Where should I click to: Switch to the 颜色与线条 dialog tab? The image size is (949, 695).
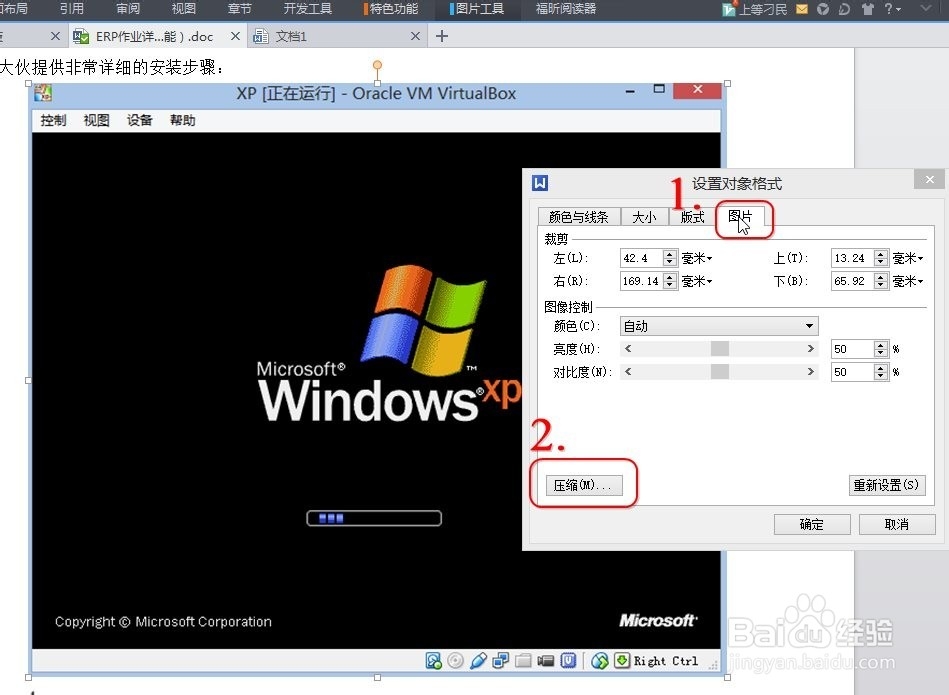(579, 217)
